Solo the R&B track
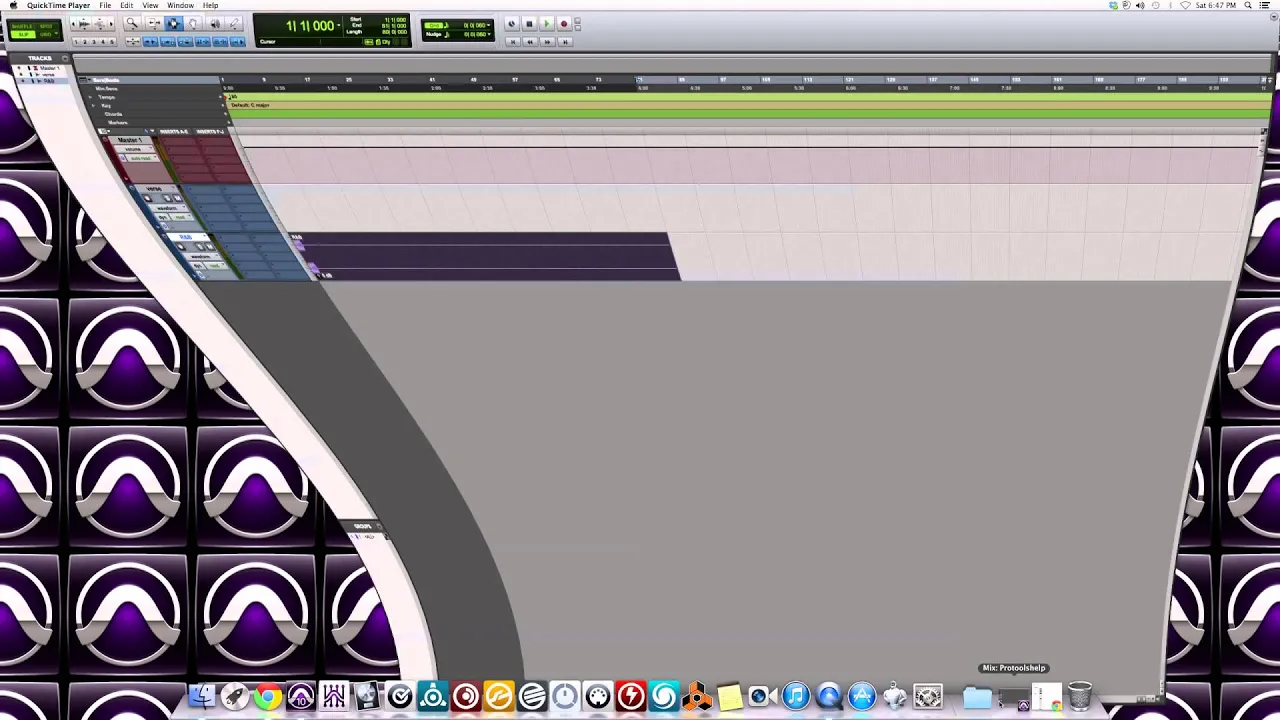This screenshot has width=1280, height=720. pos(200,247)
